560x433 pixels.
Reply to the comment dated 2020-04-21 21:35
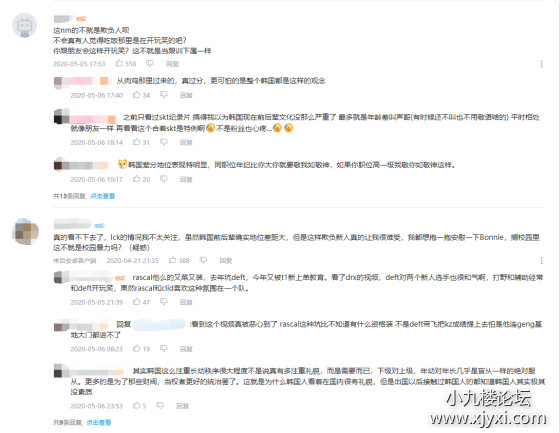pos(226,260)
